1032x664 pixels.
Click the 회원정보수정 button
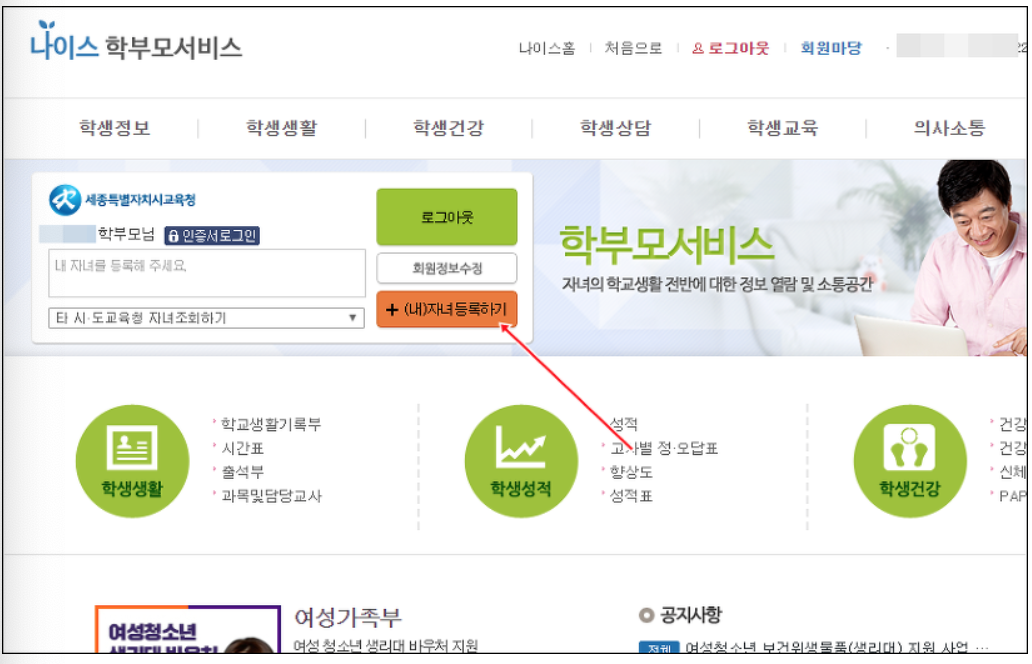tap(447, 268)
